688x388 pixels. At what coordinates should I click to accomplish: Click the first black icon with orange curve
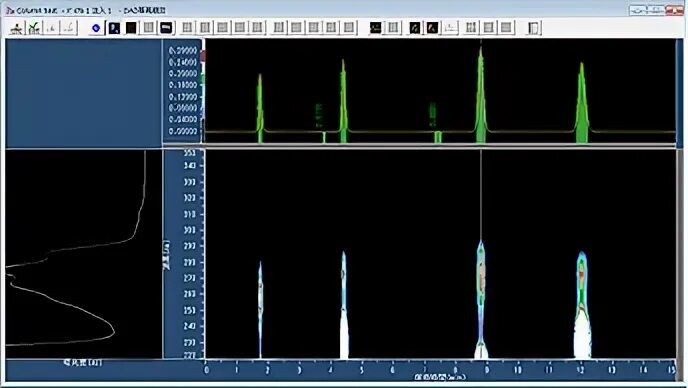pos(415,28)
